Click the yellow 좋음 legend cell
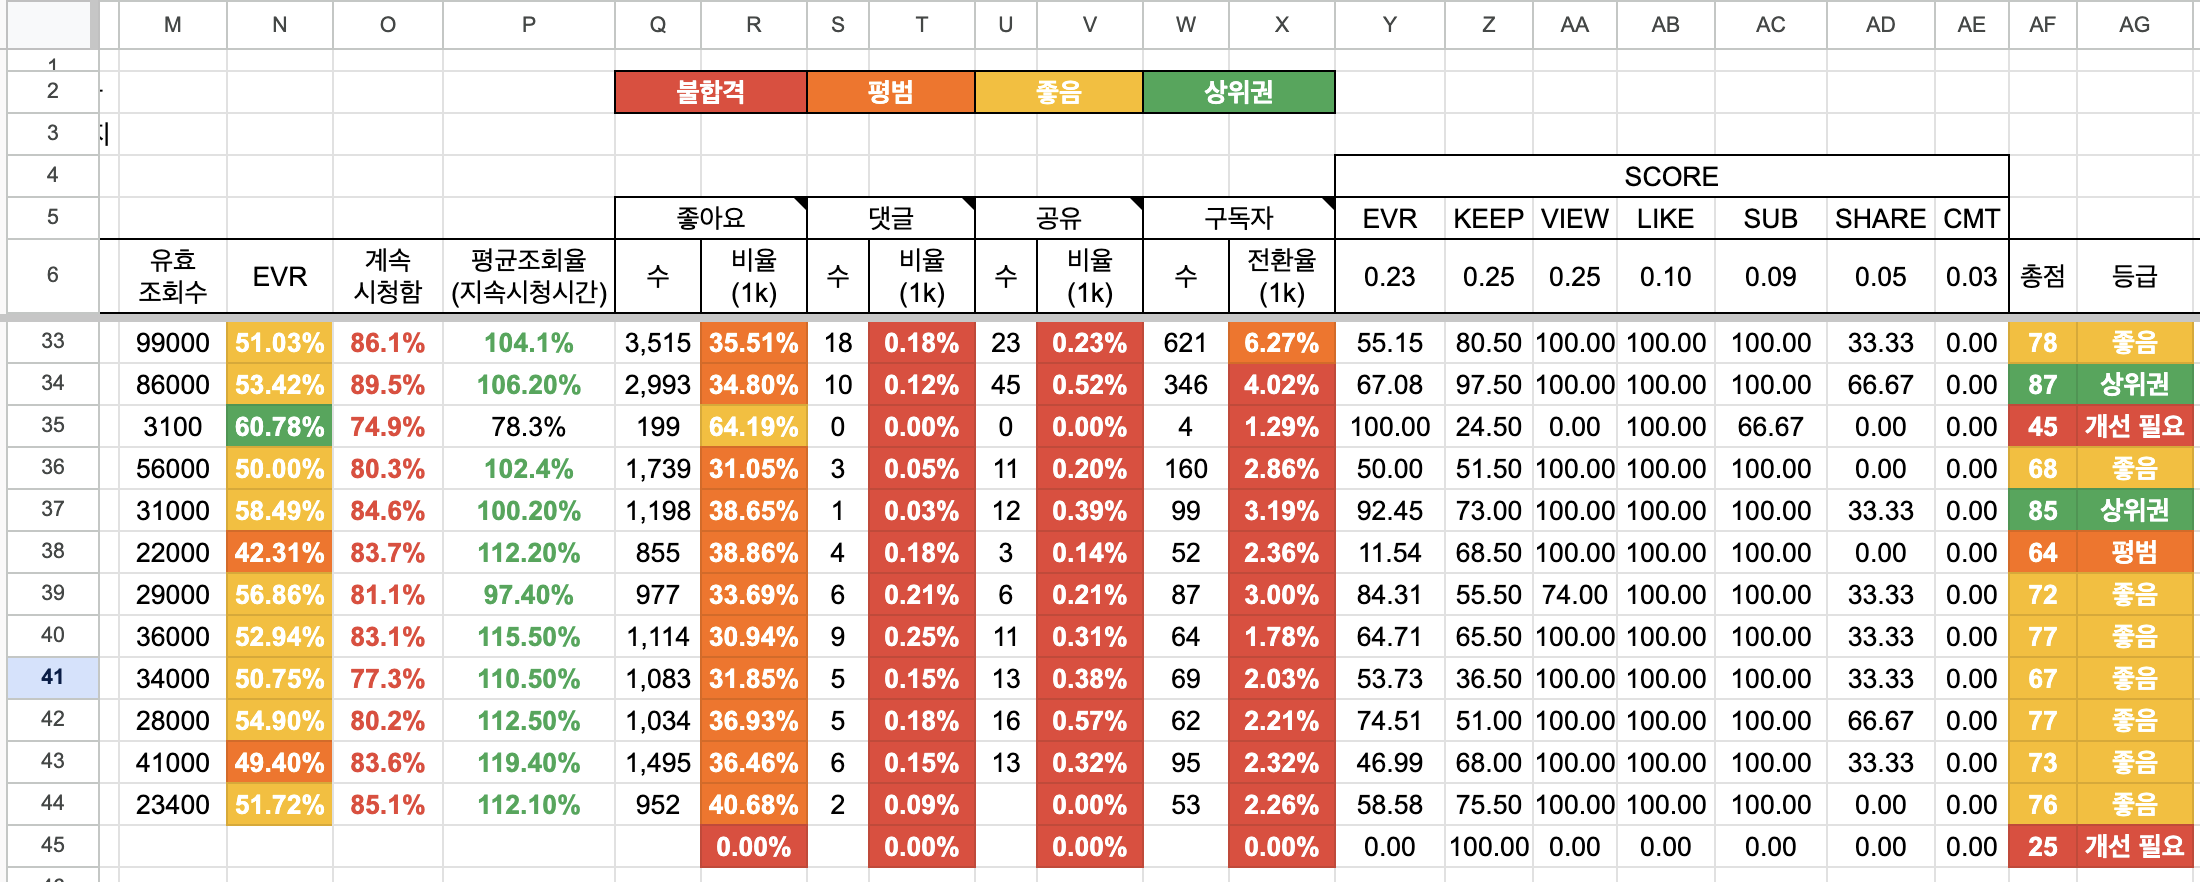Image resolution: width=2200 pixels, height=882 pixels. [1058, 92]
